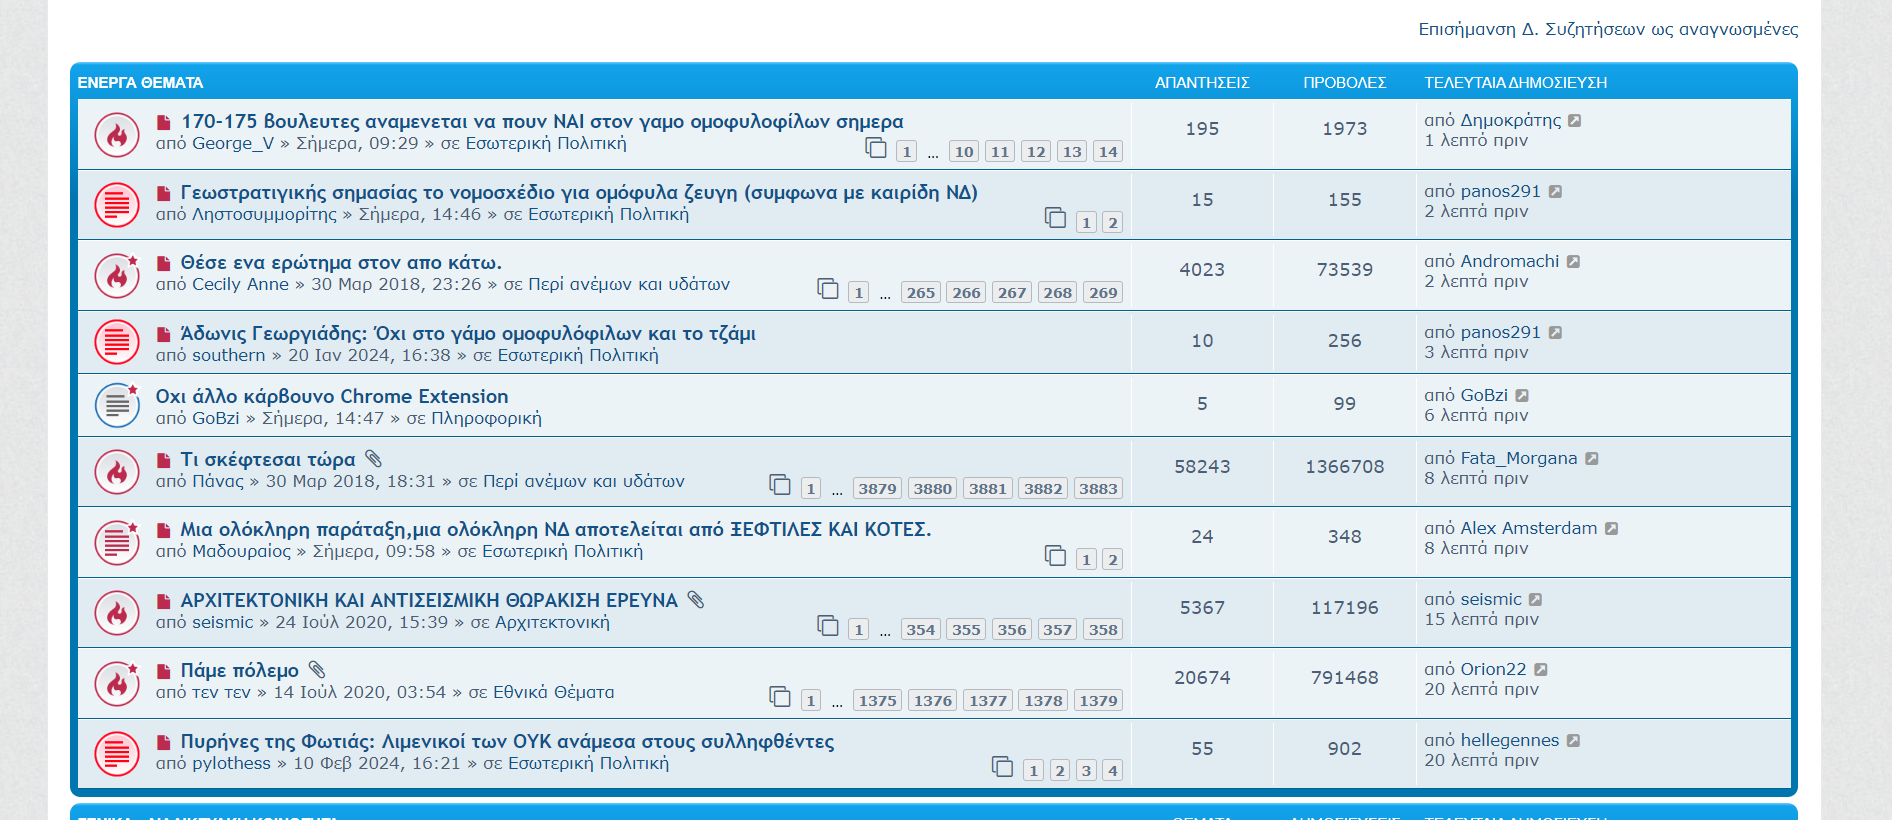This screenshot has width=1892, height=820.
Task: Open the latest post icon beside hellegennes
Action: (x=1573, y=741)
